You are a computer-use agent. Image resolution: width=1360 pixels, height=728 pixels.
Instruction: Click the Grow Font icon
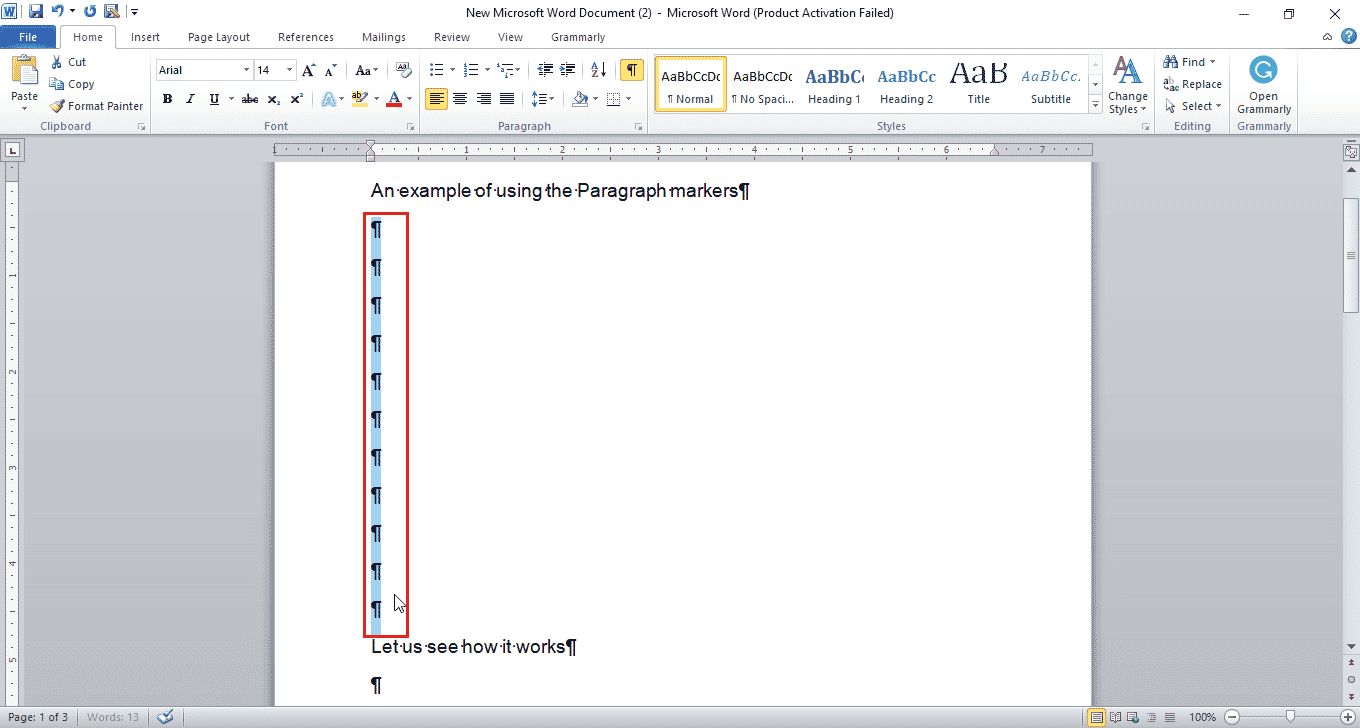click(309, 70)
